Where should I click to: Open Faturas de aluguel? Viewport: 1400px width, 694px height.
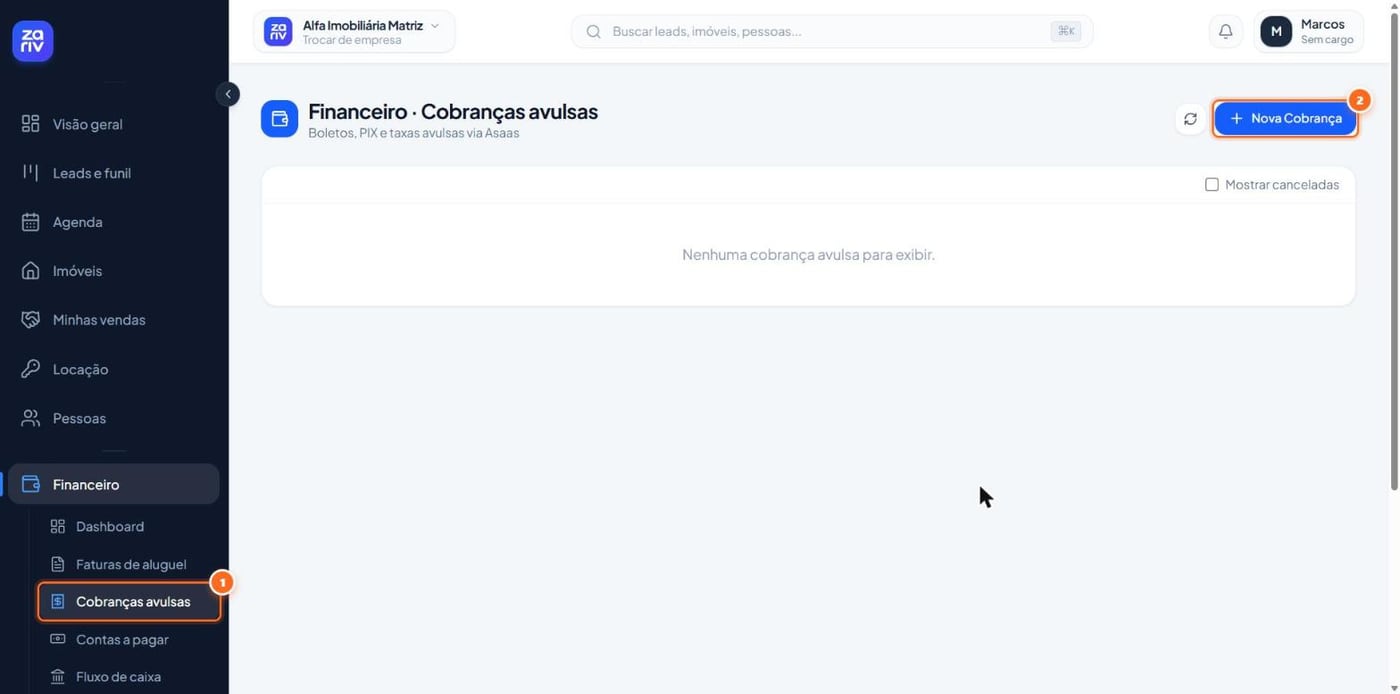pos(129,564)
